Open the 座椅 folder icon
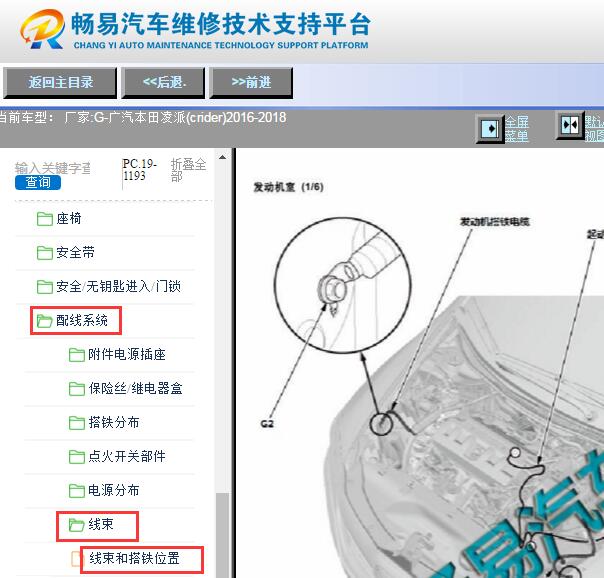Image resolution: width=604 pixels, height=578 pixels. [45, 219]
